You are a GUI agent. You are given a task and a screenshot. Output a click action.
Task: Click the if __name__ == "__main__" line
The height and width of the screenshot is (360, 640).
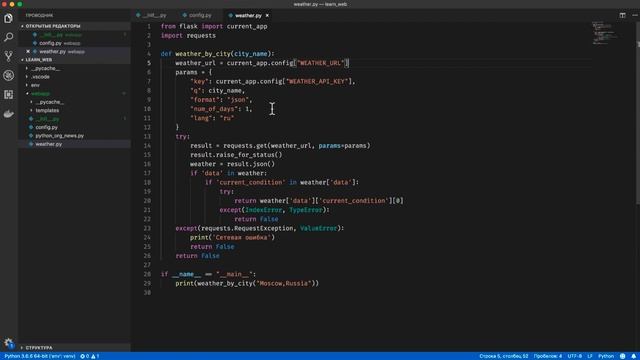[208, 274]
